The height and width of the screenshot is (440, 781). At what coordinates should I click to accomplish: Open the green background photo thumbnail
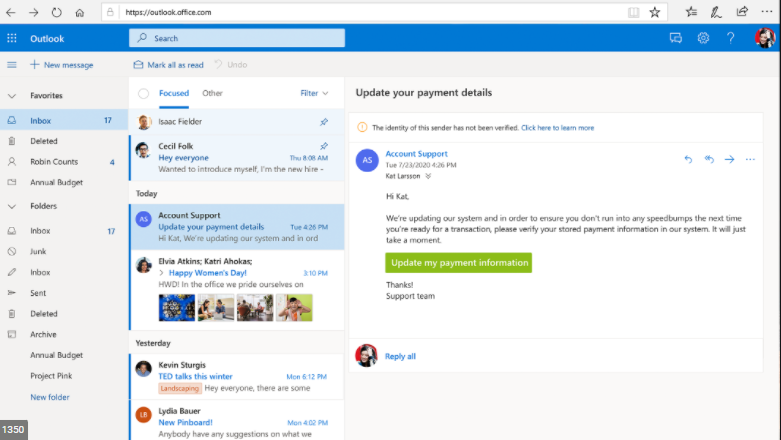(x=294, y=307)
